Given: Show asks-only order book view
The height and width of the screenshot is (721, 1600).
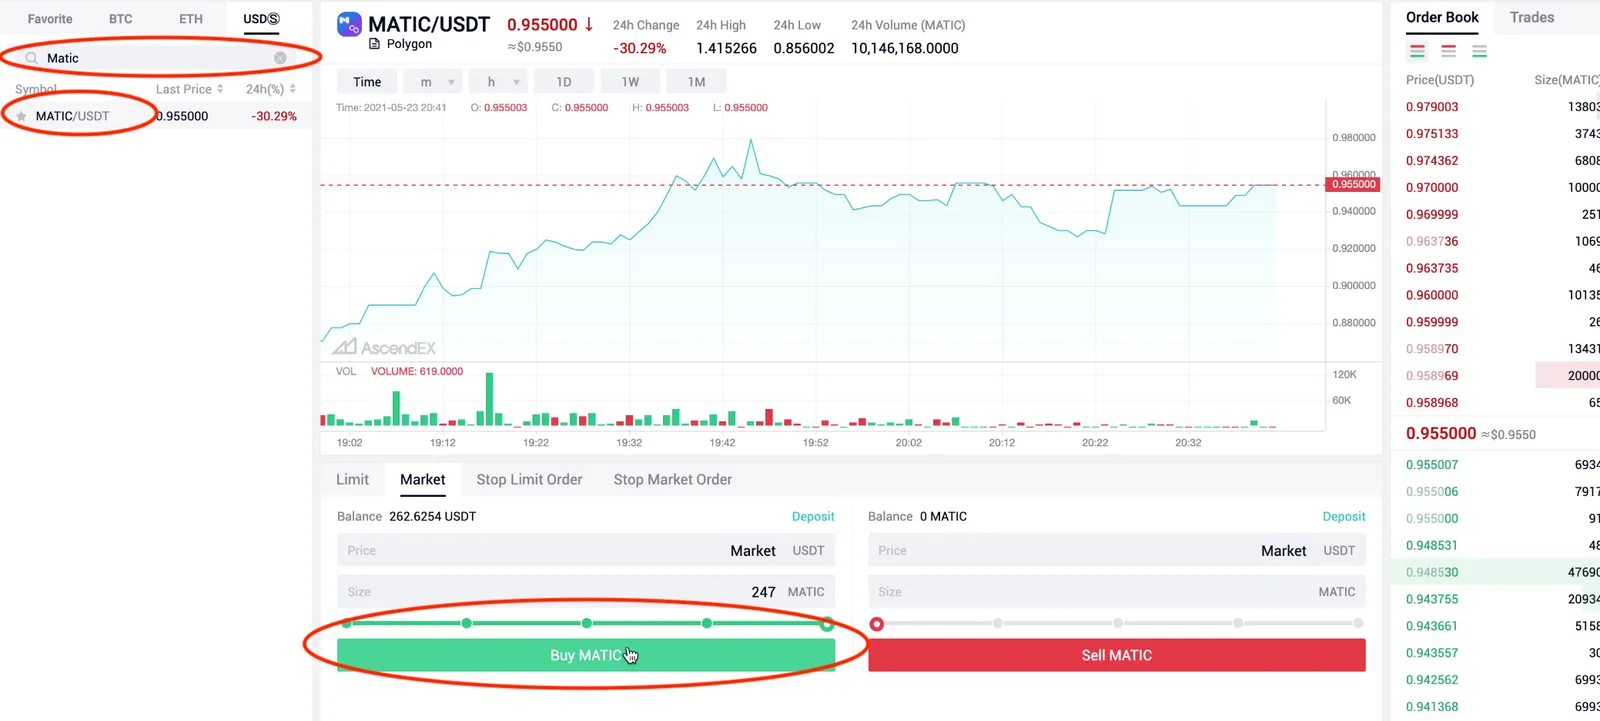Looking at the screenshot, I should point(1448,52).
